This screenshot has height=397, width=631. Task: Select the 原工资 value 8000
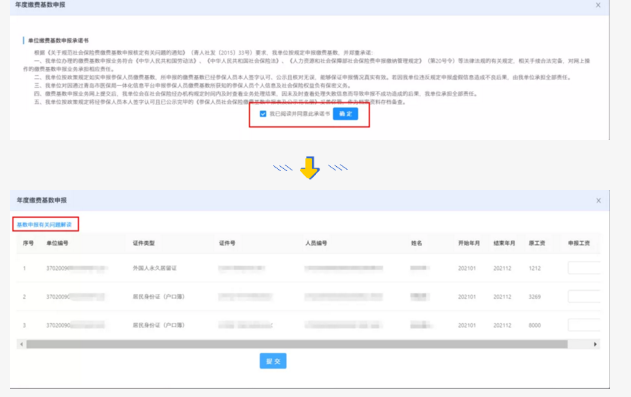coord(534,325)
